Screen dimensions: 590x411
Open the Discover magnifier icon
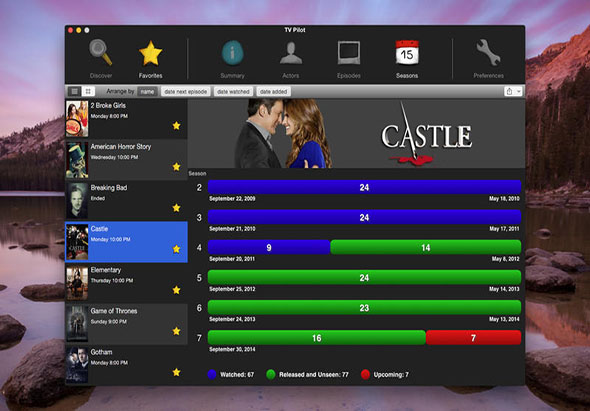click(100, 53)
